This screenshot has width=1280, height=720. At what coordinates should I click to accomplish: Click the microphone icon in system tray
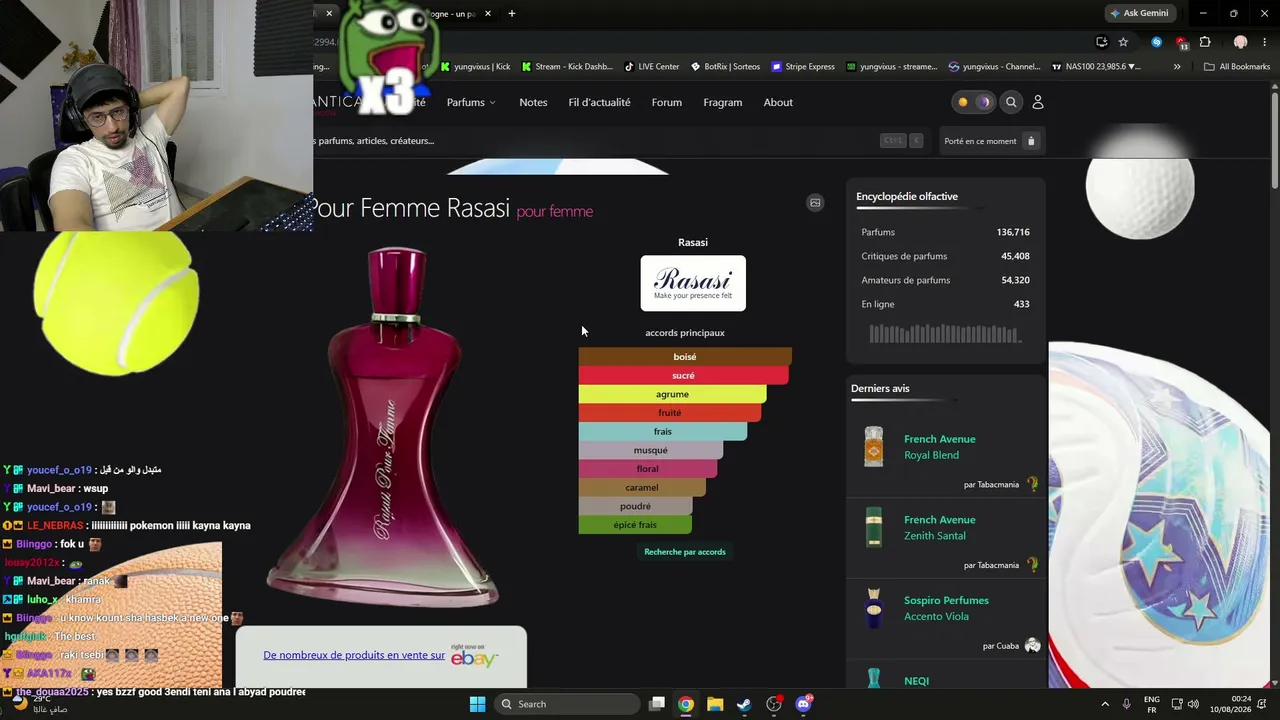[1127, 704]
